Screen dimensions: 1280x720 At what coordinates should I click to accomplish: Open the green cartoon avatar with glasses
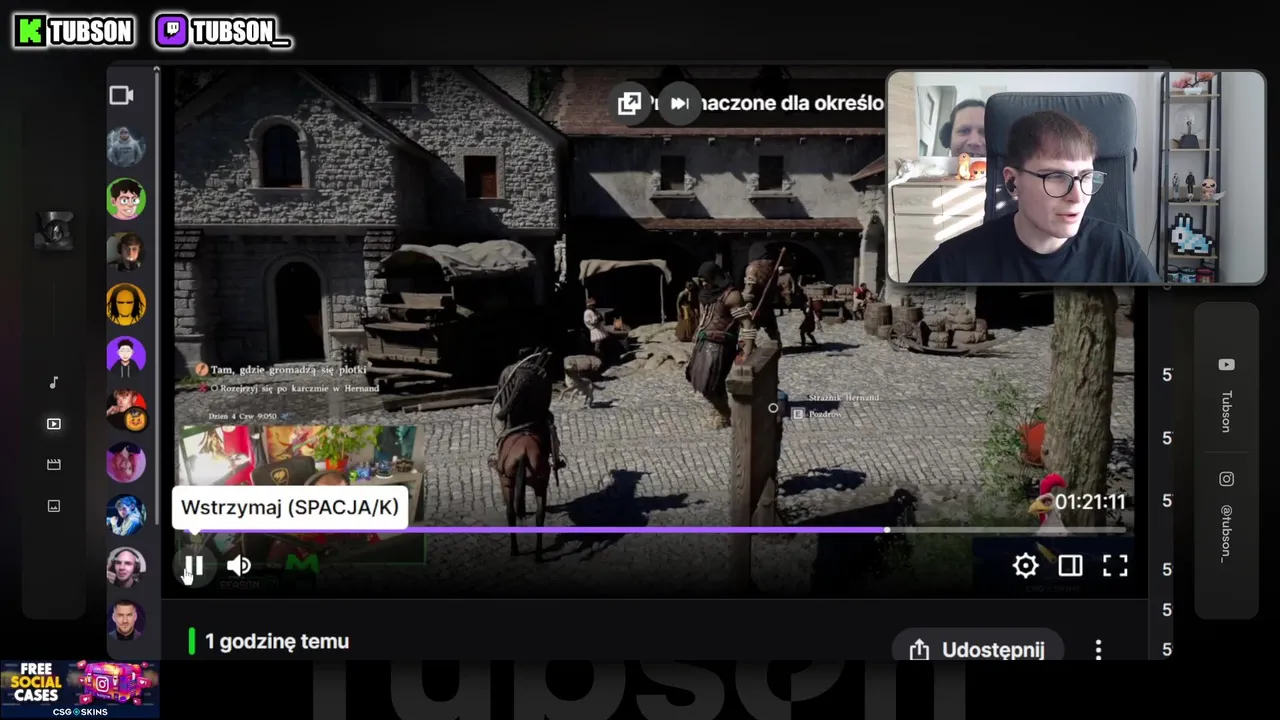(x=126, y=199)
